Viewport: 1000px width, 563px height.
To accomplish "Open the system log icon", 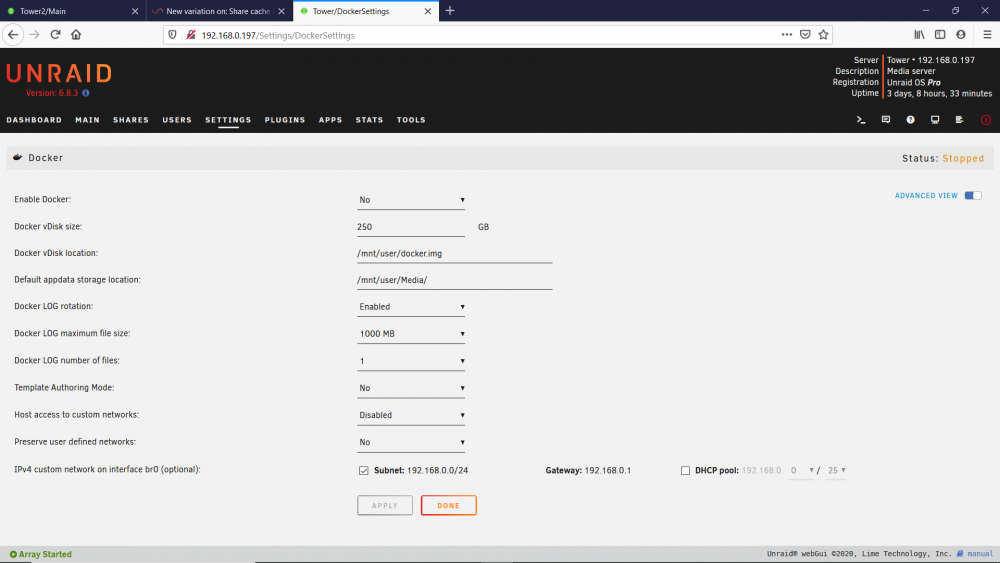I will [959, 120].
